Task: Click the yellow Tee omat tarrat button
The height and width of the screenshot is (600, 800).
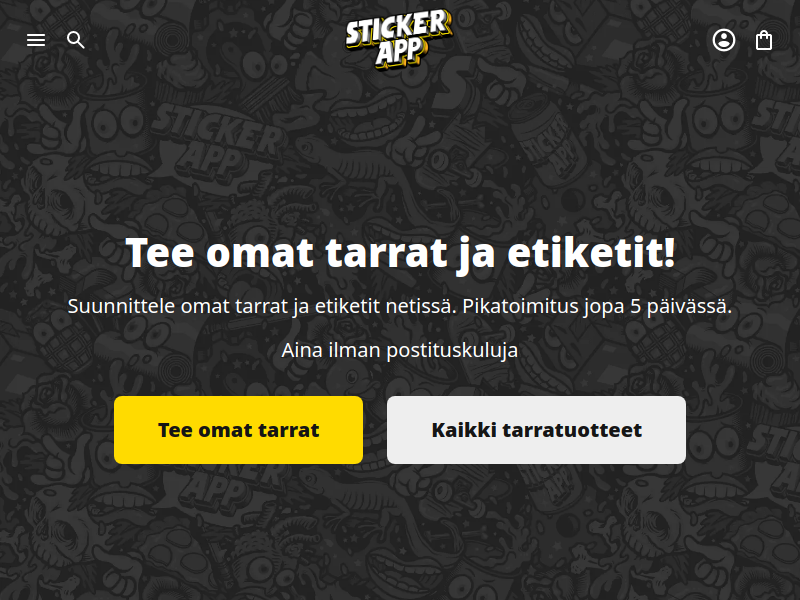Action: click(238, 430)
